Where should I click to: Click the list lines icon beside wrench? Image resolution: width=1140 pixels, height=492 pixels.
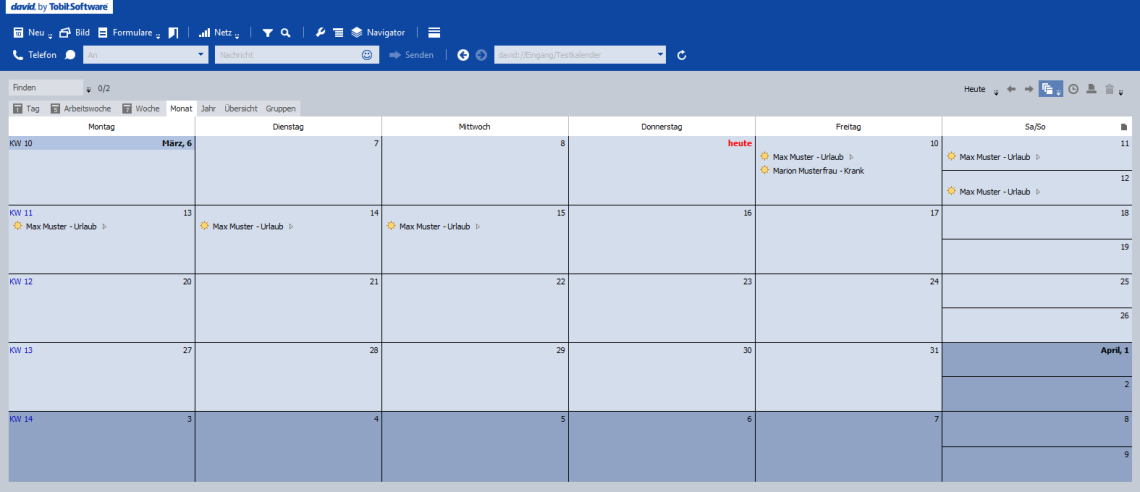[x=337, y=33]
